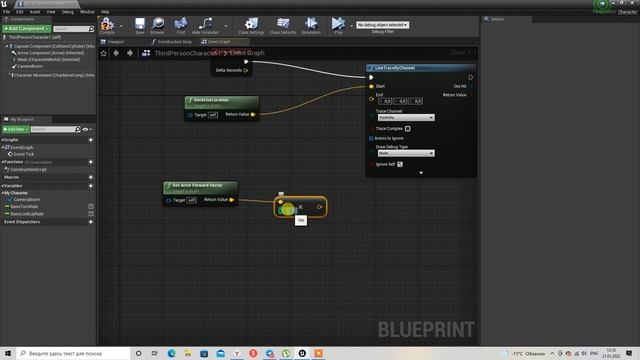Open the Debug menu

point(67,12)
